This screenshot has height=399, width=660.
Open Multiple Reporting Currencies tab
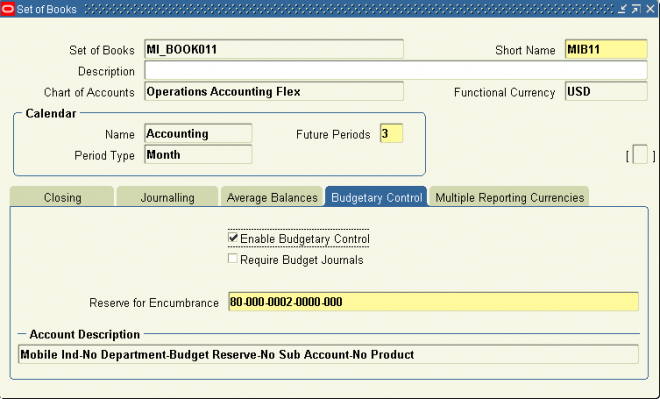pos(509,197)
